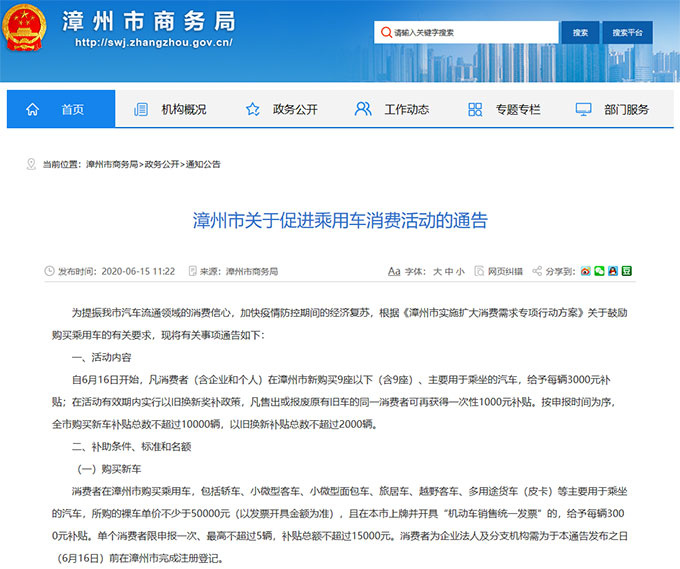Share to Douban green icon
This screenshot has height=569, width=680.
[627, 271]
